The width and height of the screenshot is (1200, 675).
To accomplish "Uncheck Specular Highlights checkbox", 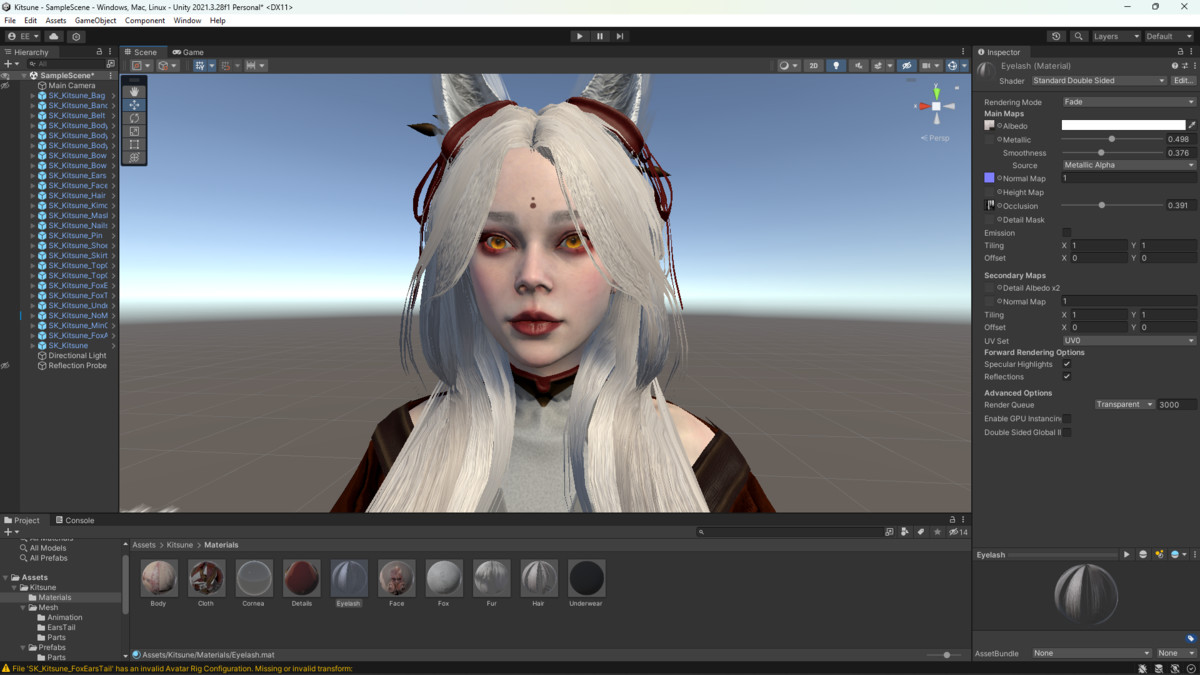I will tap(1067, 364).
